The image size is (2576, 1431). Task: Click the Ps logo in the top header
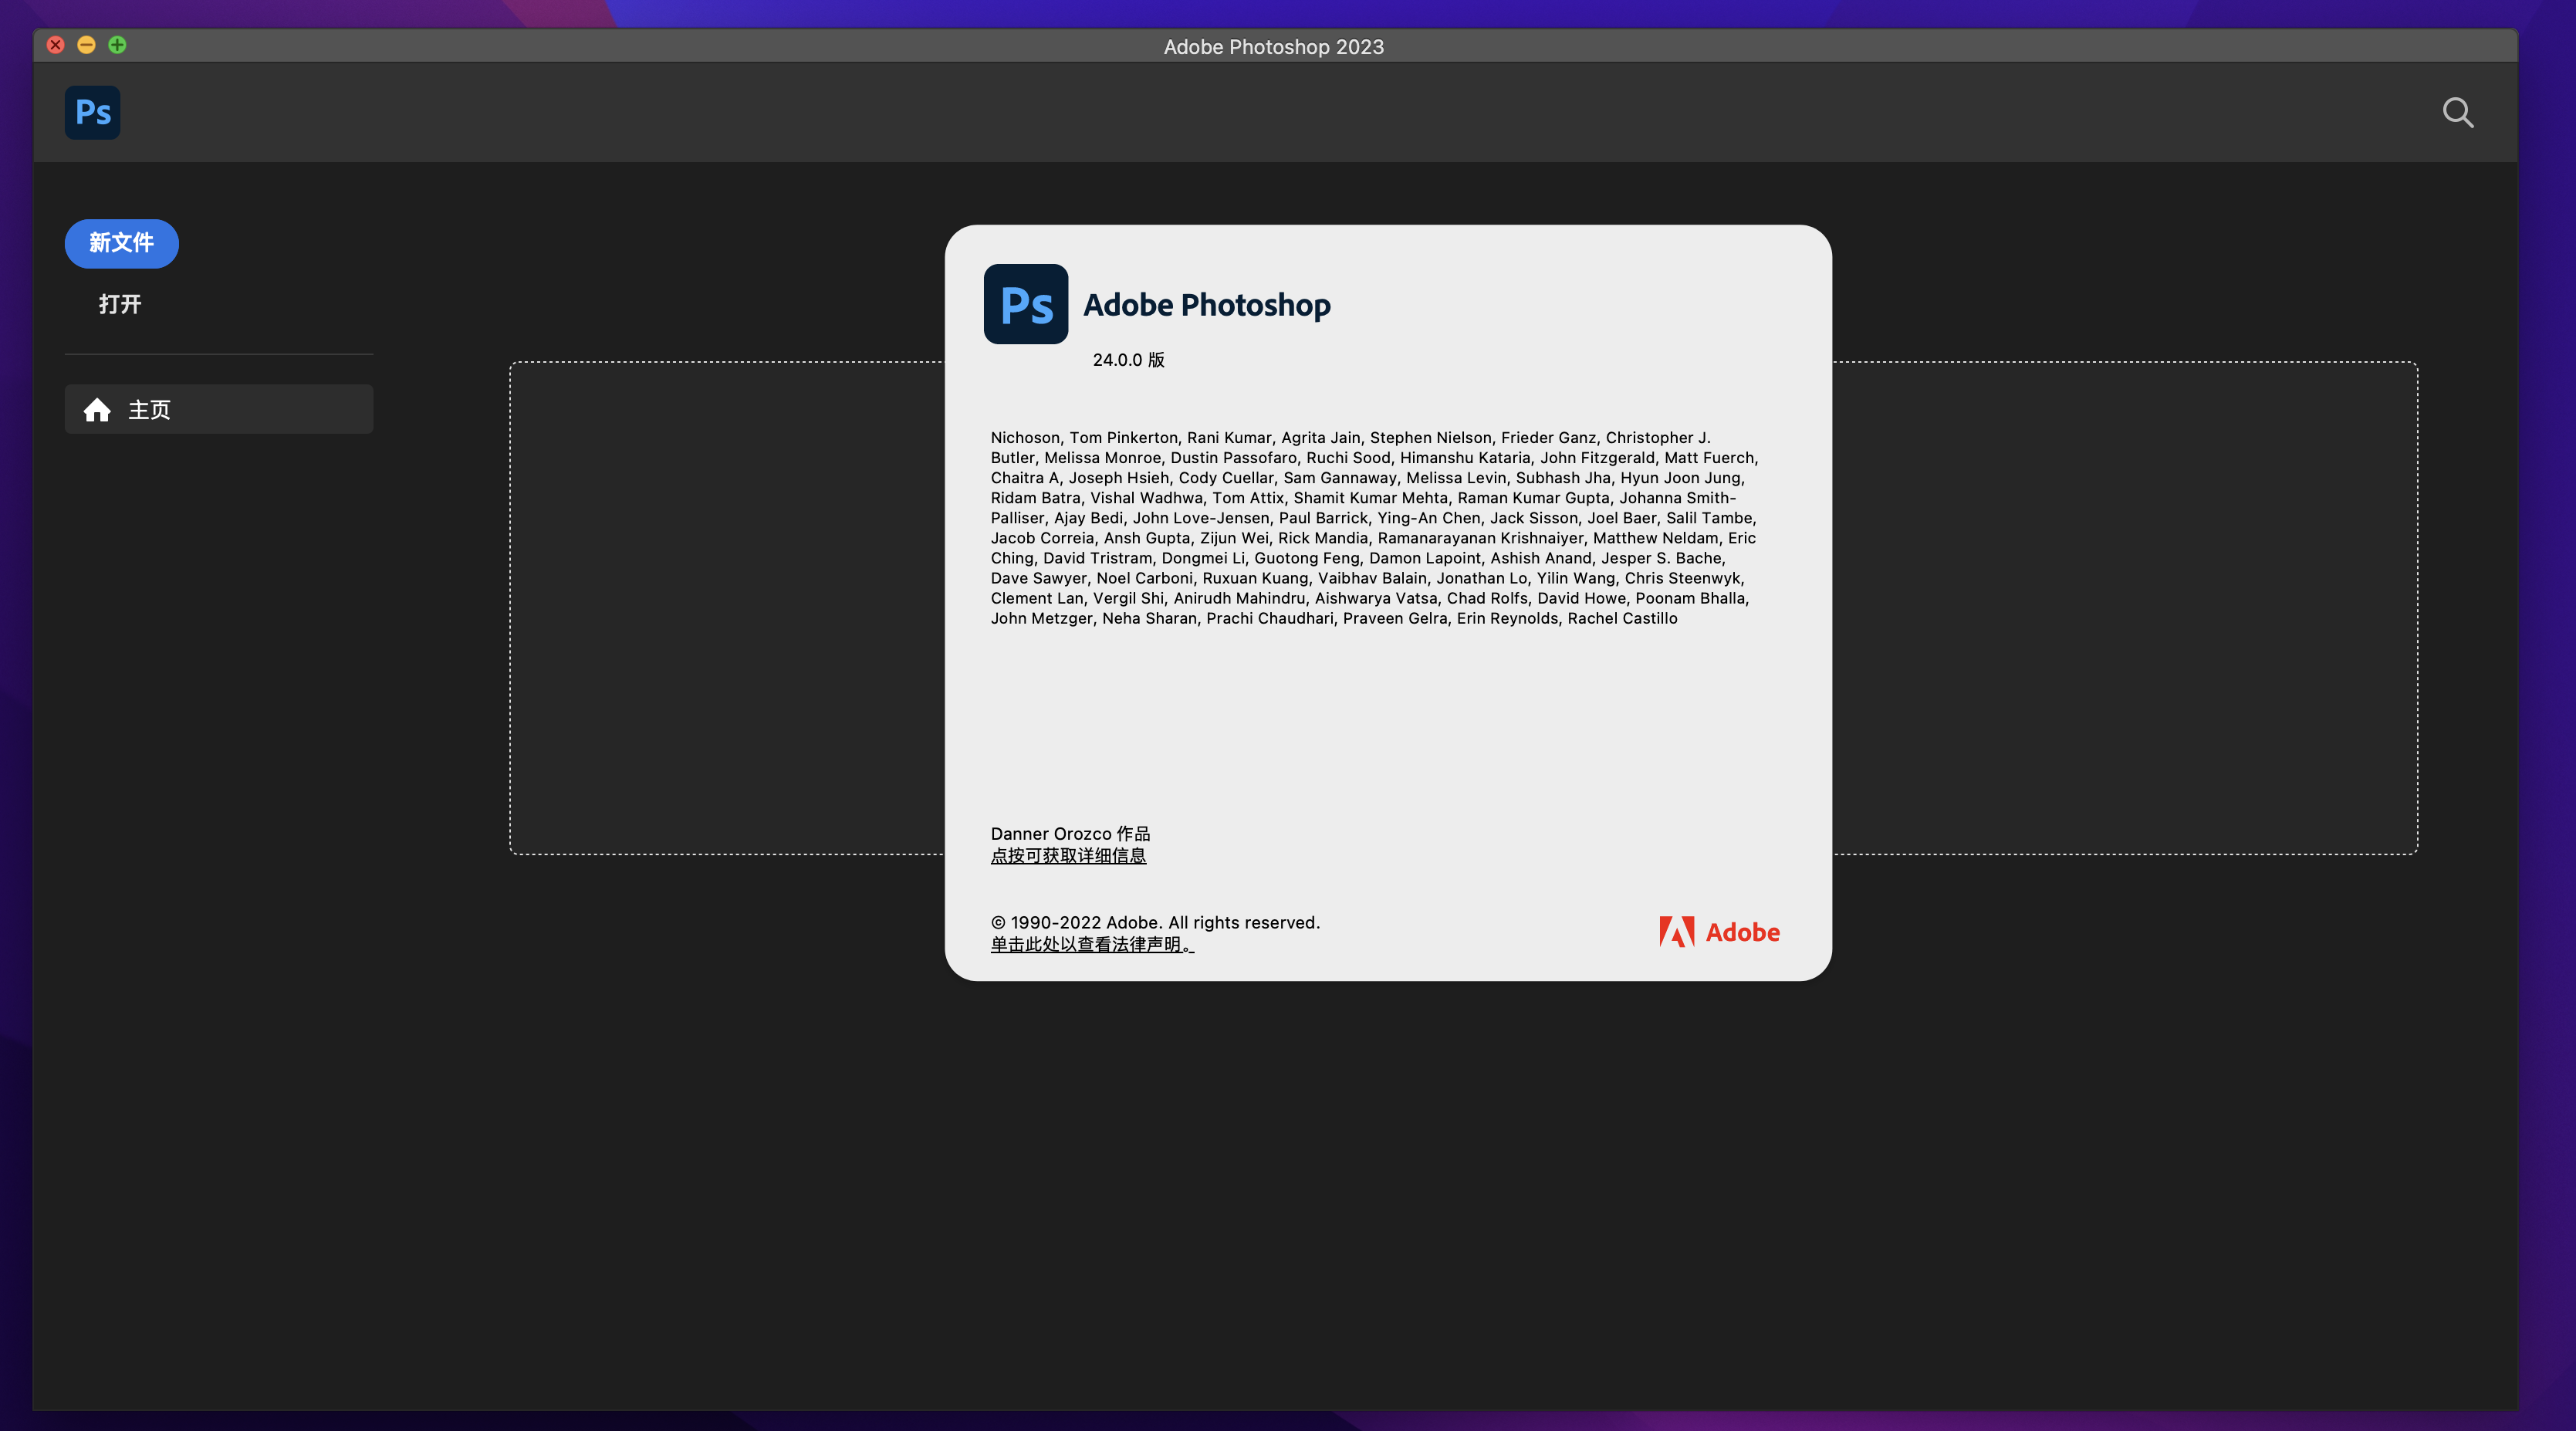92,112
